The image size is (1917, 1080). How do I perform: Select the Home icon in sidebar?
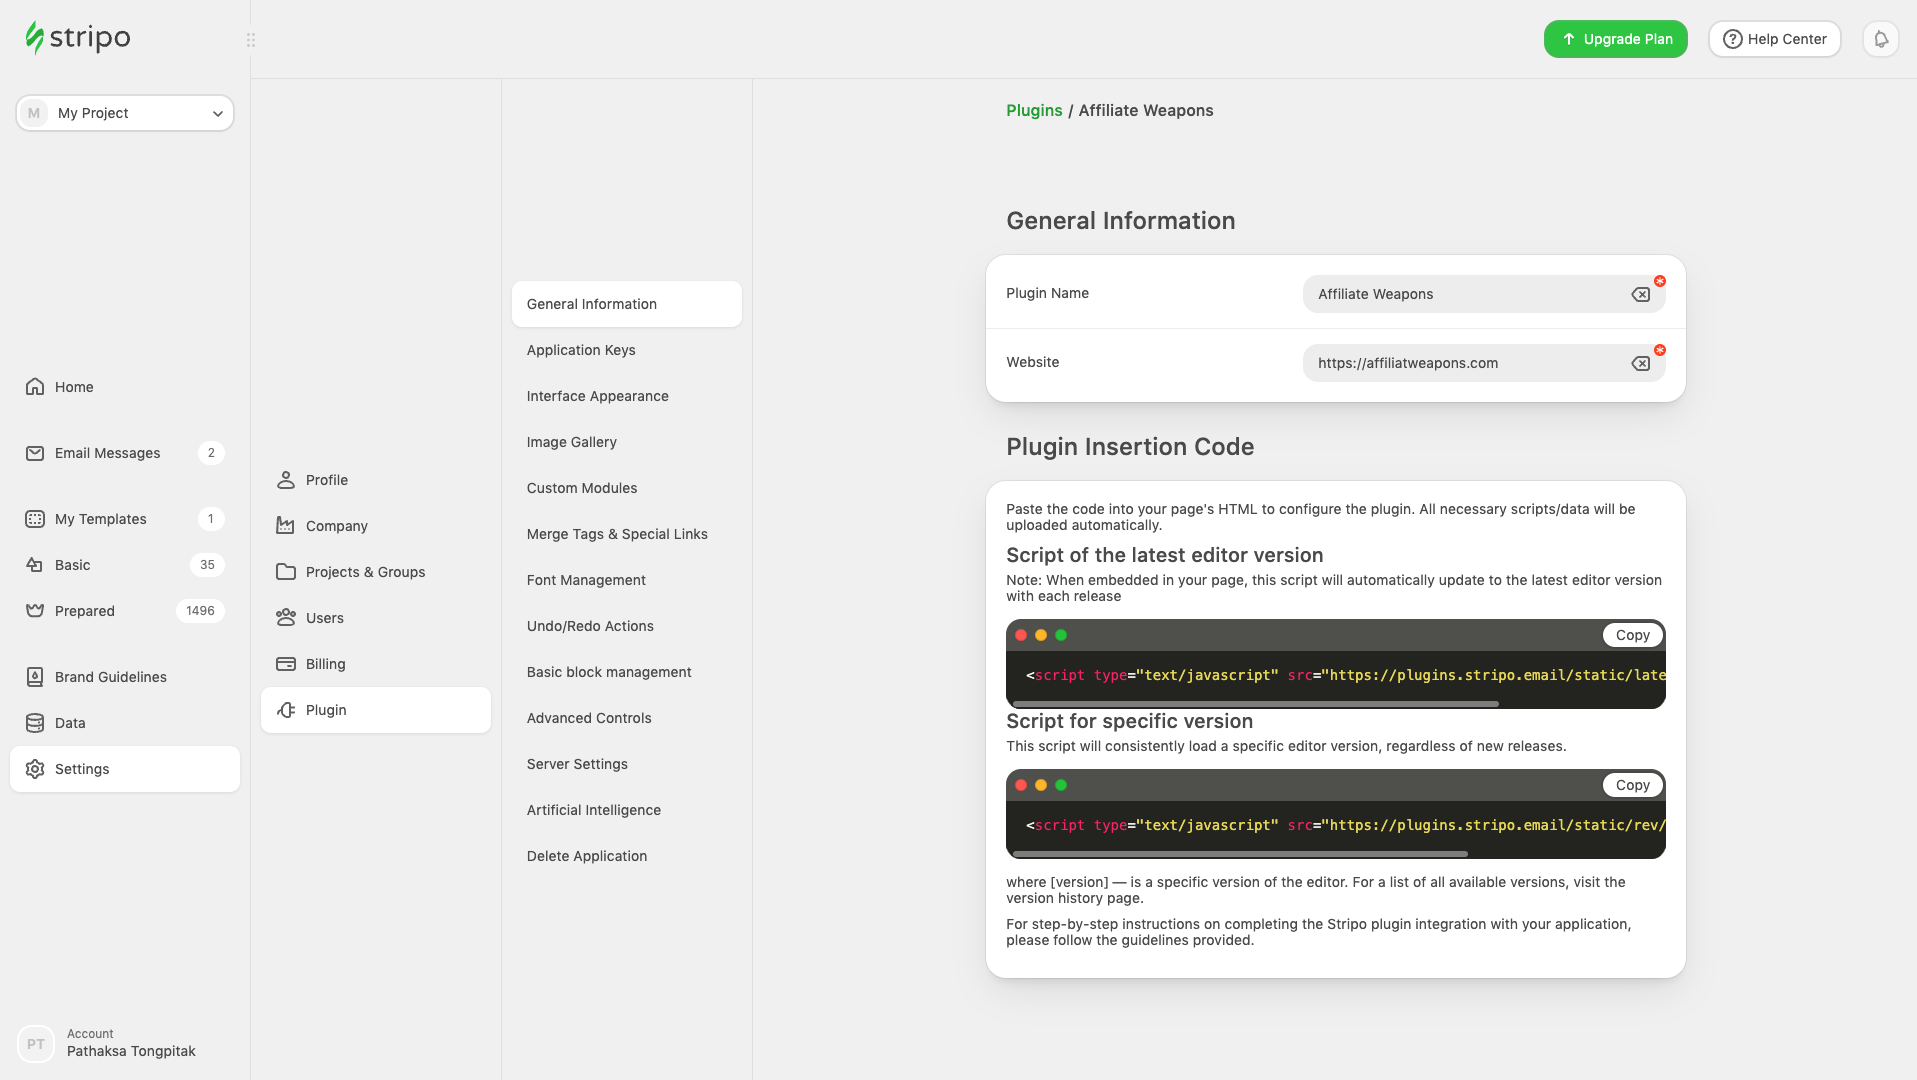click(x=35, y=386)
